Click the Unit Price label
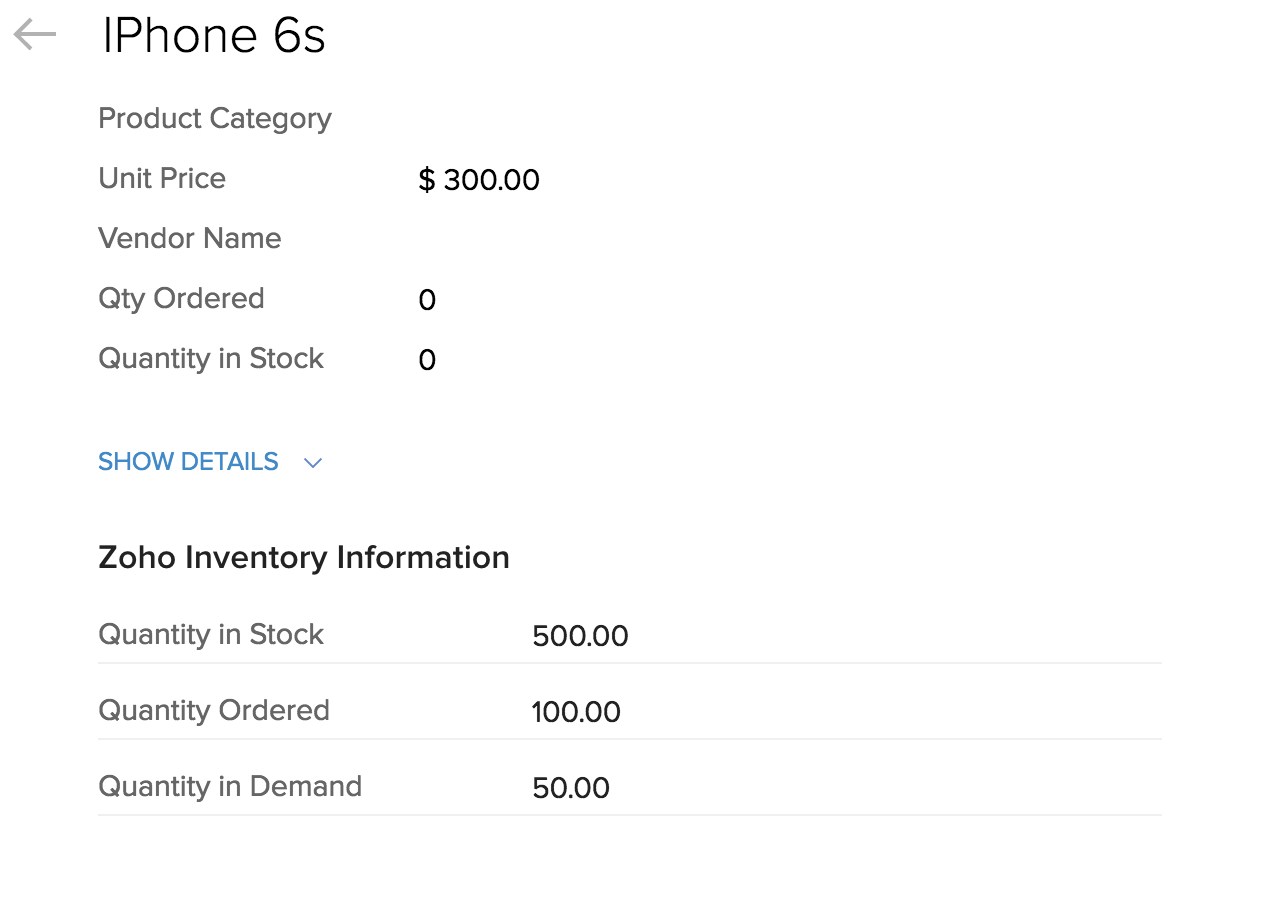This screenshot has height=900, width=1288. (x=162, y=179)
